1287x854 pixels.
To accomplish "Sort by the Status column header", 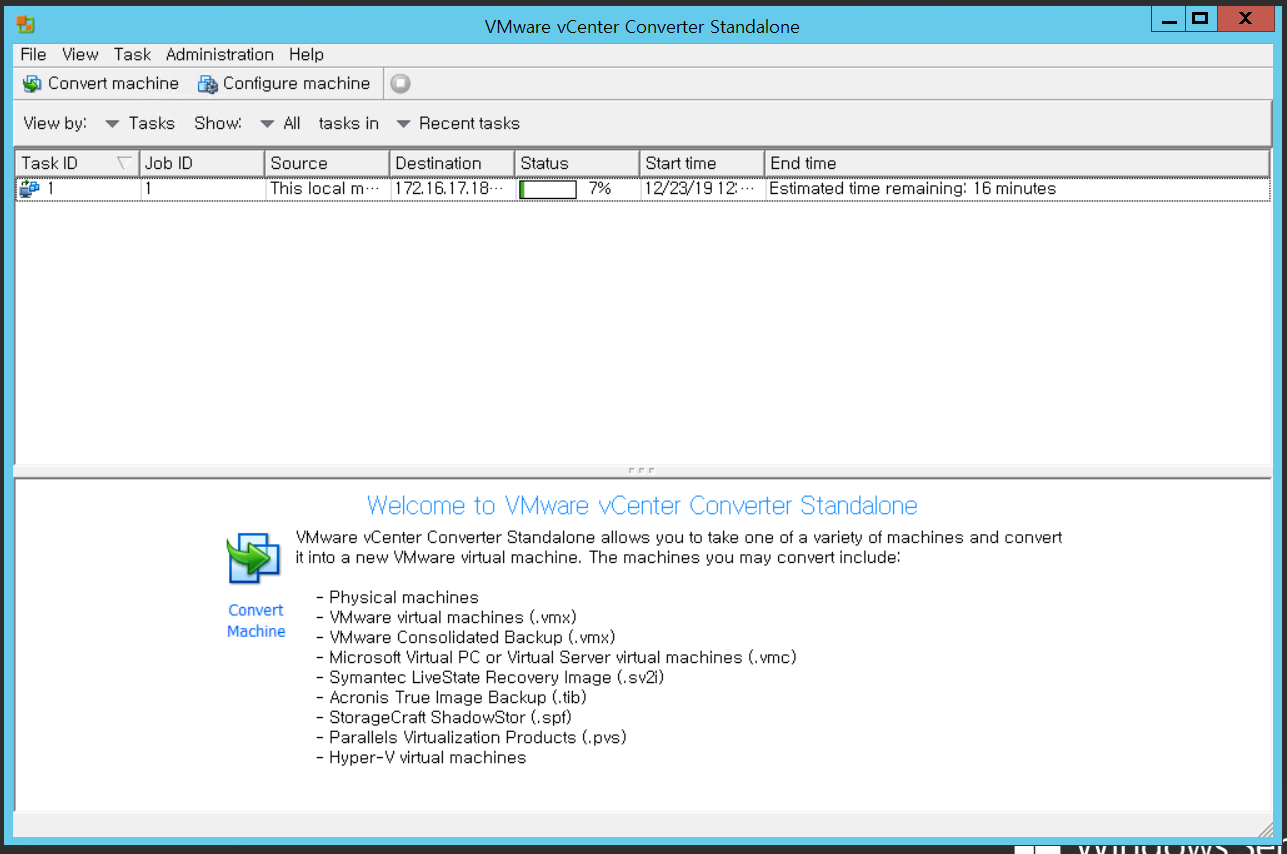I will click(577, 163).
